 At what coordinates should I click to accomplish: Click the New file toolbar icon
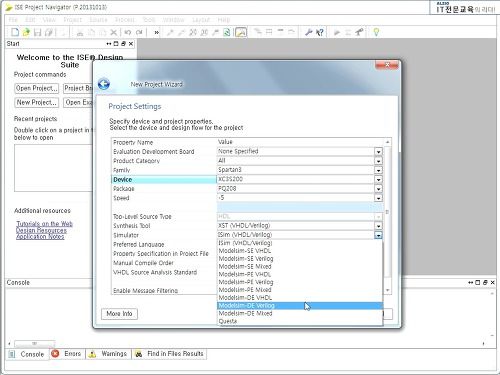point(15,32)
